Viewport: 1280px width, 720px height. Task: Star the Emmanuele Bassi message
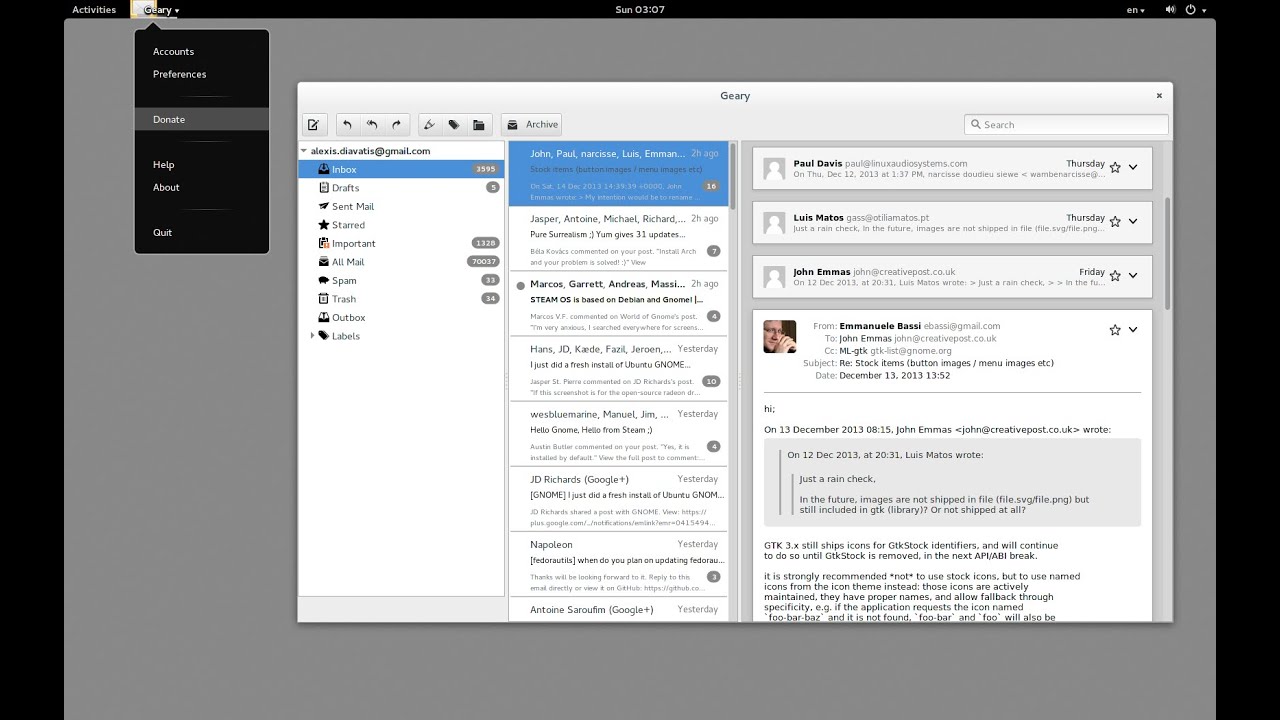click(x=1115, y=330)
